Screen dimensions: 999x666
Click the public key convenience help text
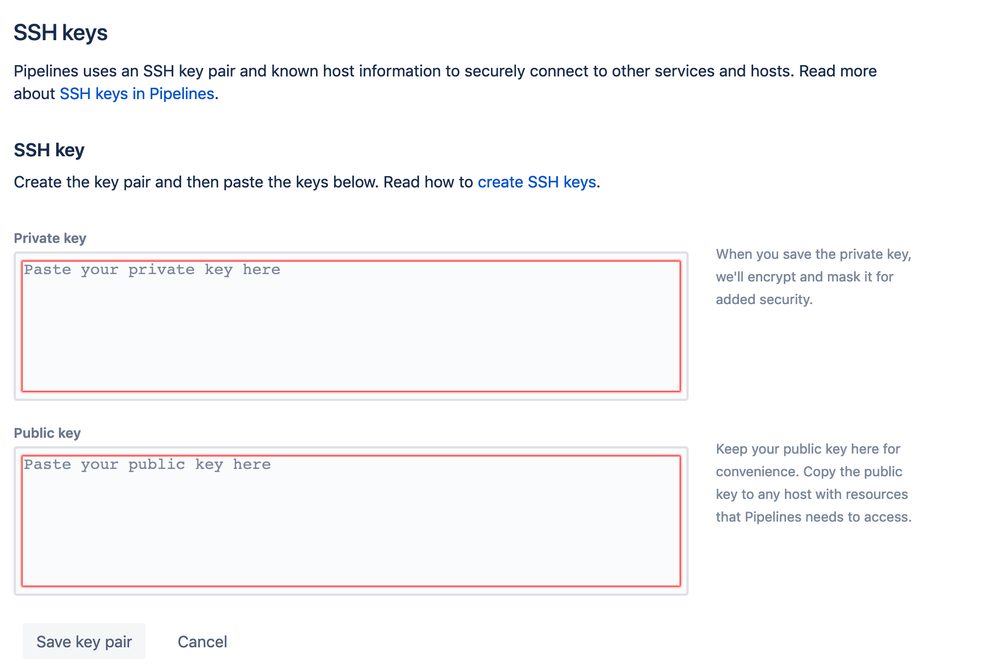[x=814, y=482]
